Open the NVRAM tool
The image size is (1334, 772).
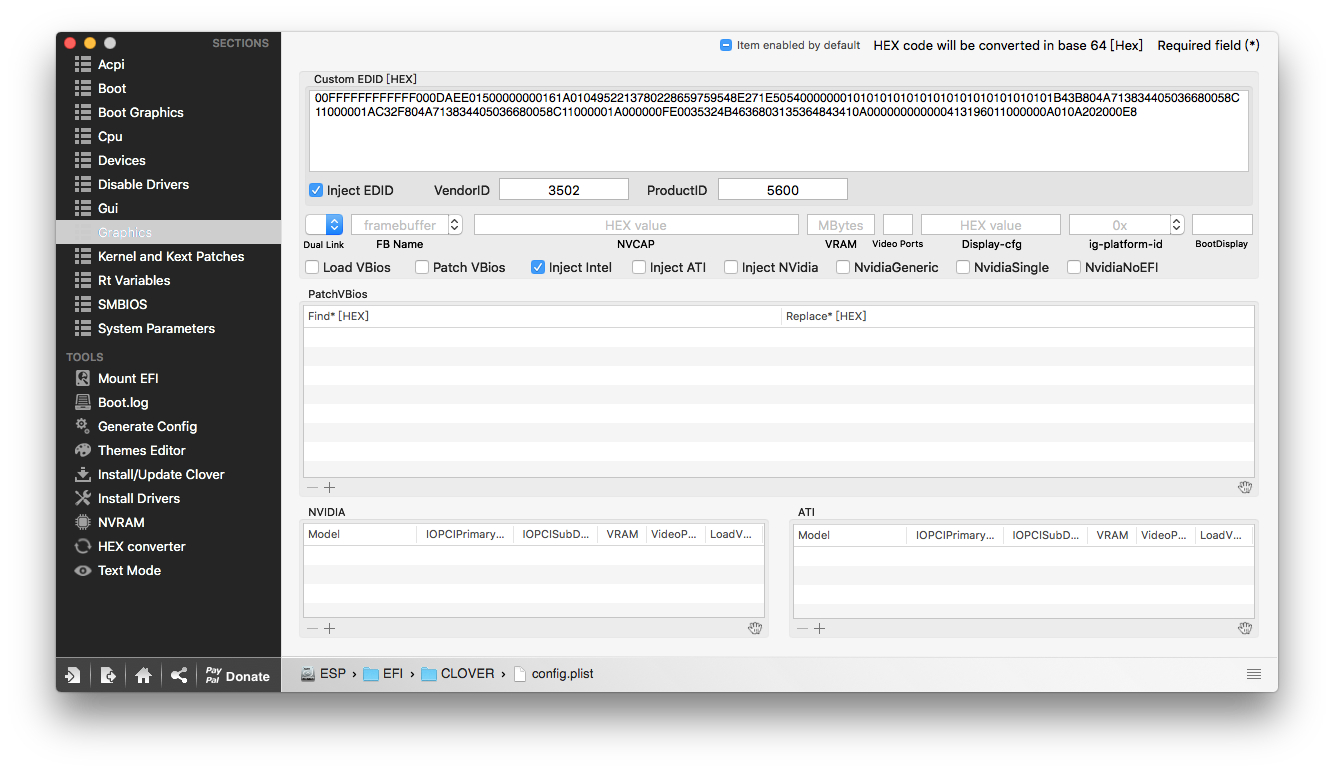click(x=121, y=522)
